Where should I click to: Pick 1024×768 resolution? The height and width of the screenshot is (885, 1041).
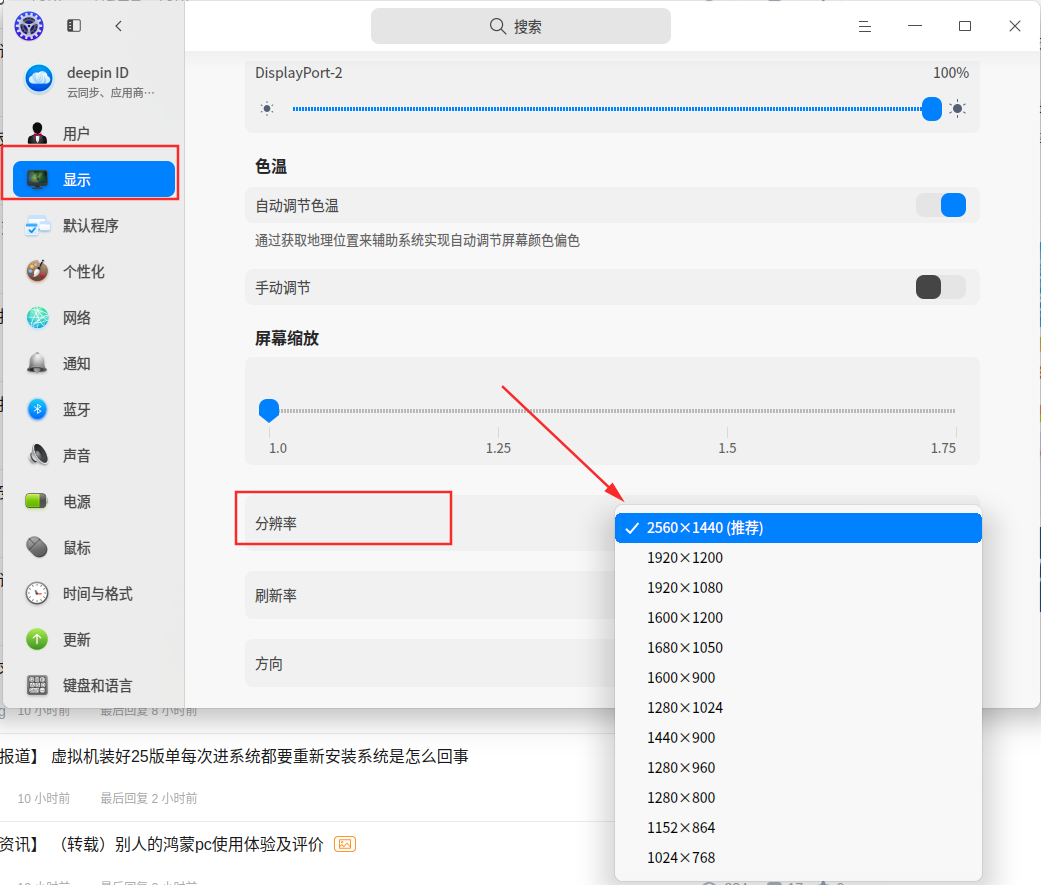tap(798, 857)
